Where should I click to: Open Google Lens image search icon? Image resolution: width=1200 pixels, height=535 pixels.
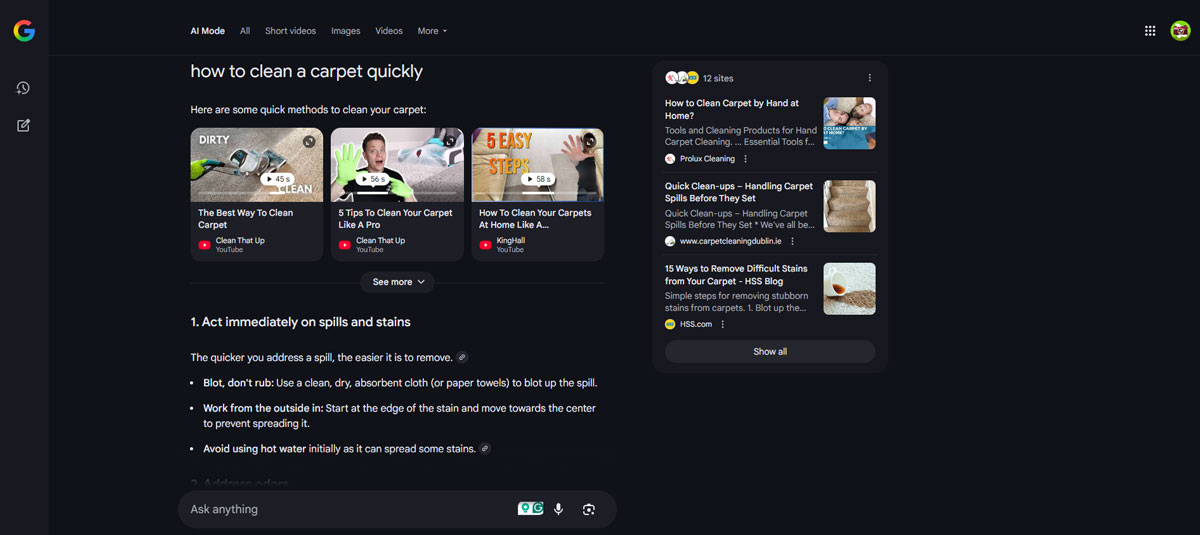pos(589,509)
